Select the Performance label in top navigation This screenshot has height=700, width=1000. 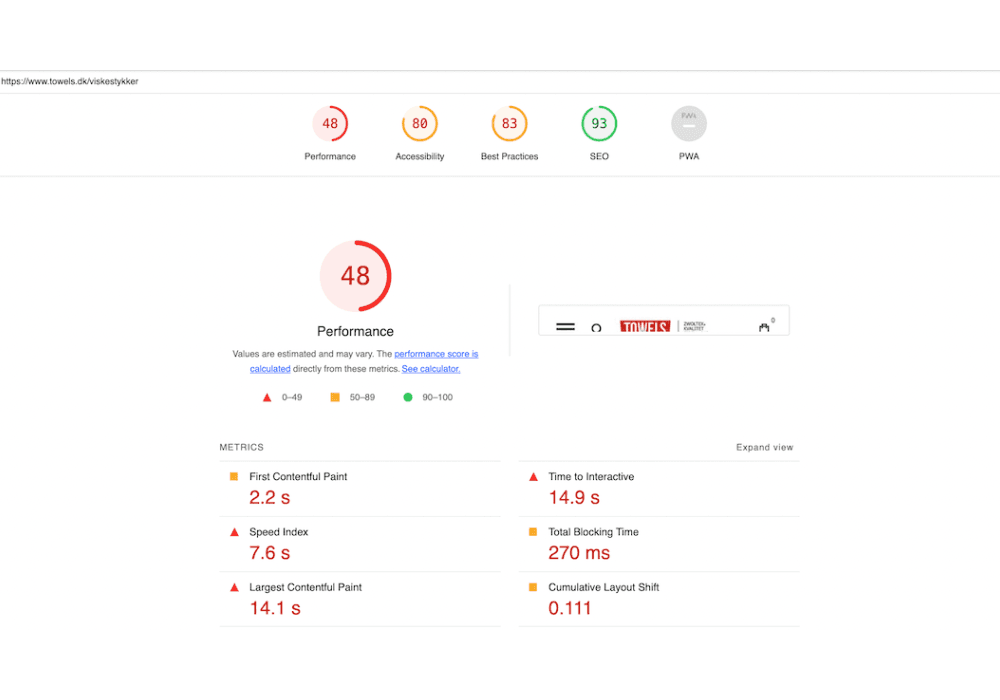point(330,156)
